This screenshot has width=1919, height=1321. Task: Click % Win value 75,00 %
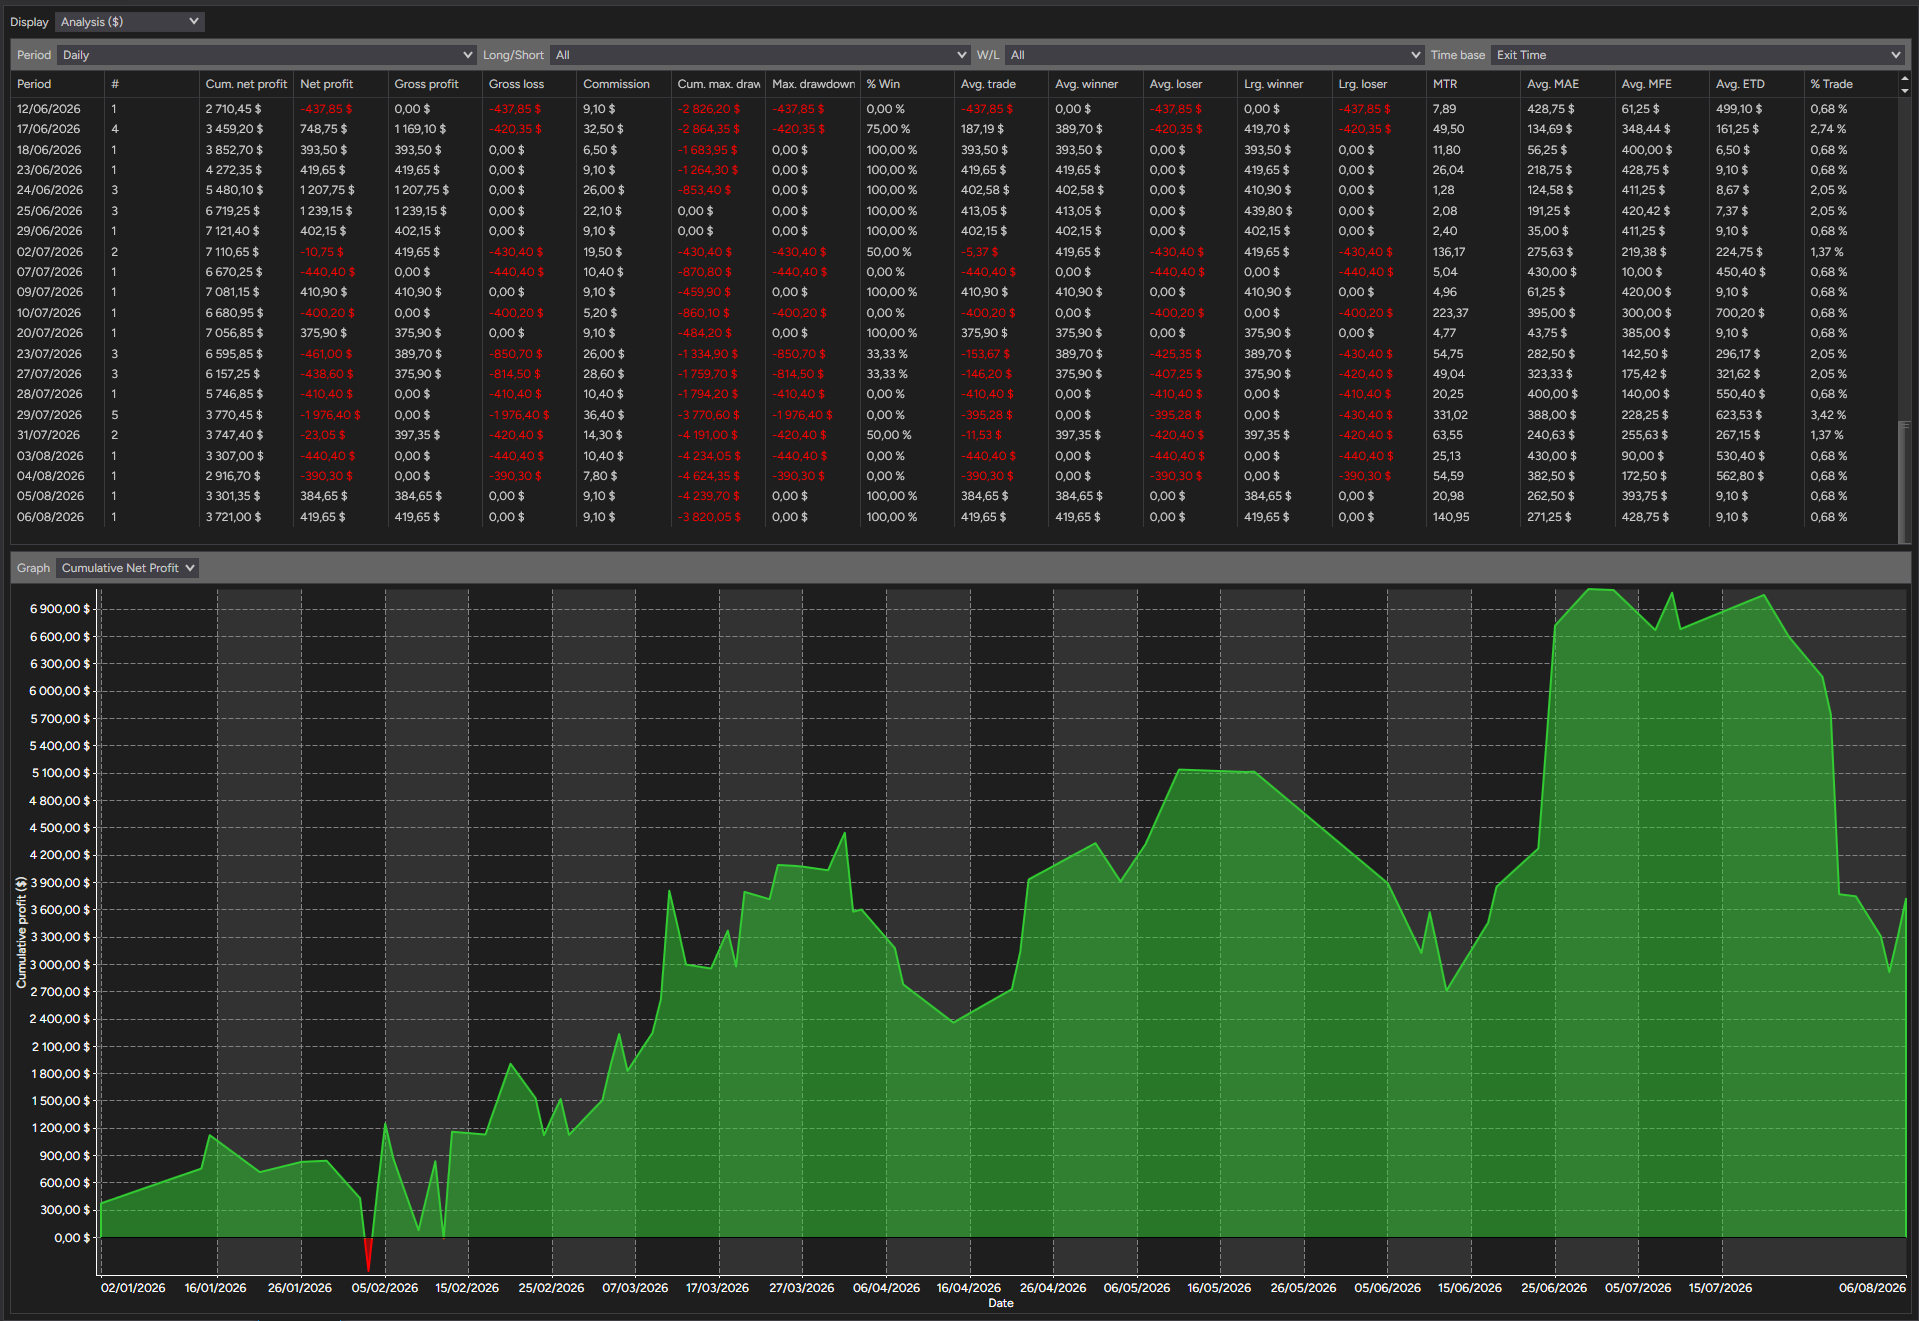[888, 129]
